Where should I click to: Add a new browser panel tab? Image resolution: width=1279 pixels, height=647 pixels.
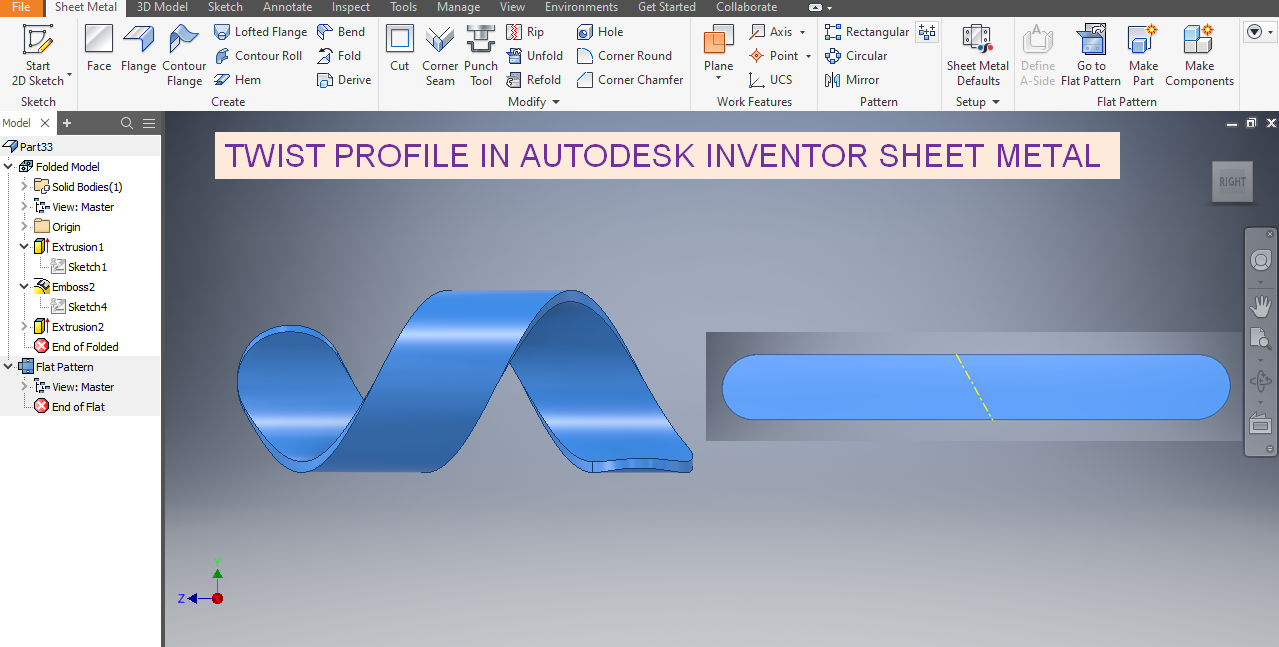click(67, 123)
